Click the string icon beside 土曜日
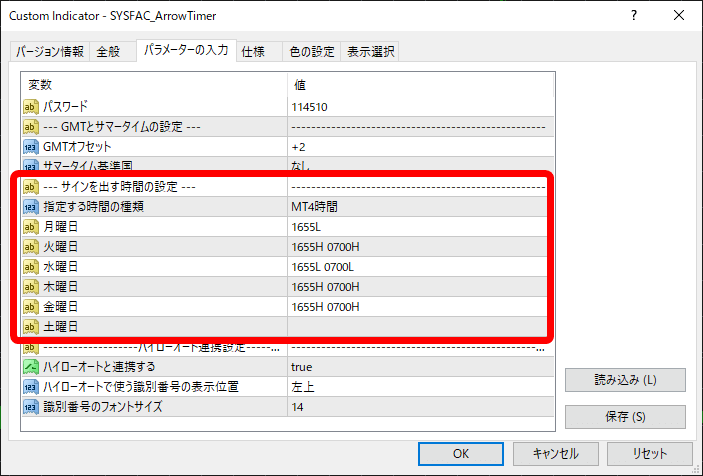 coord(31,326)
